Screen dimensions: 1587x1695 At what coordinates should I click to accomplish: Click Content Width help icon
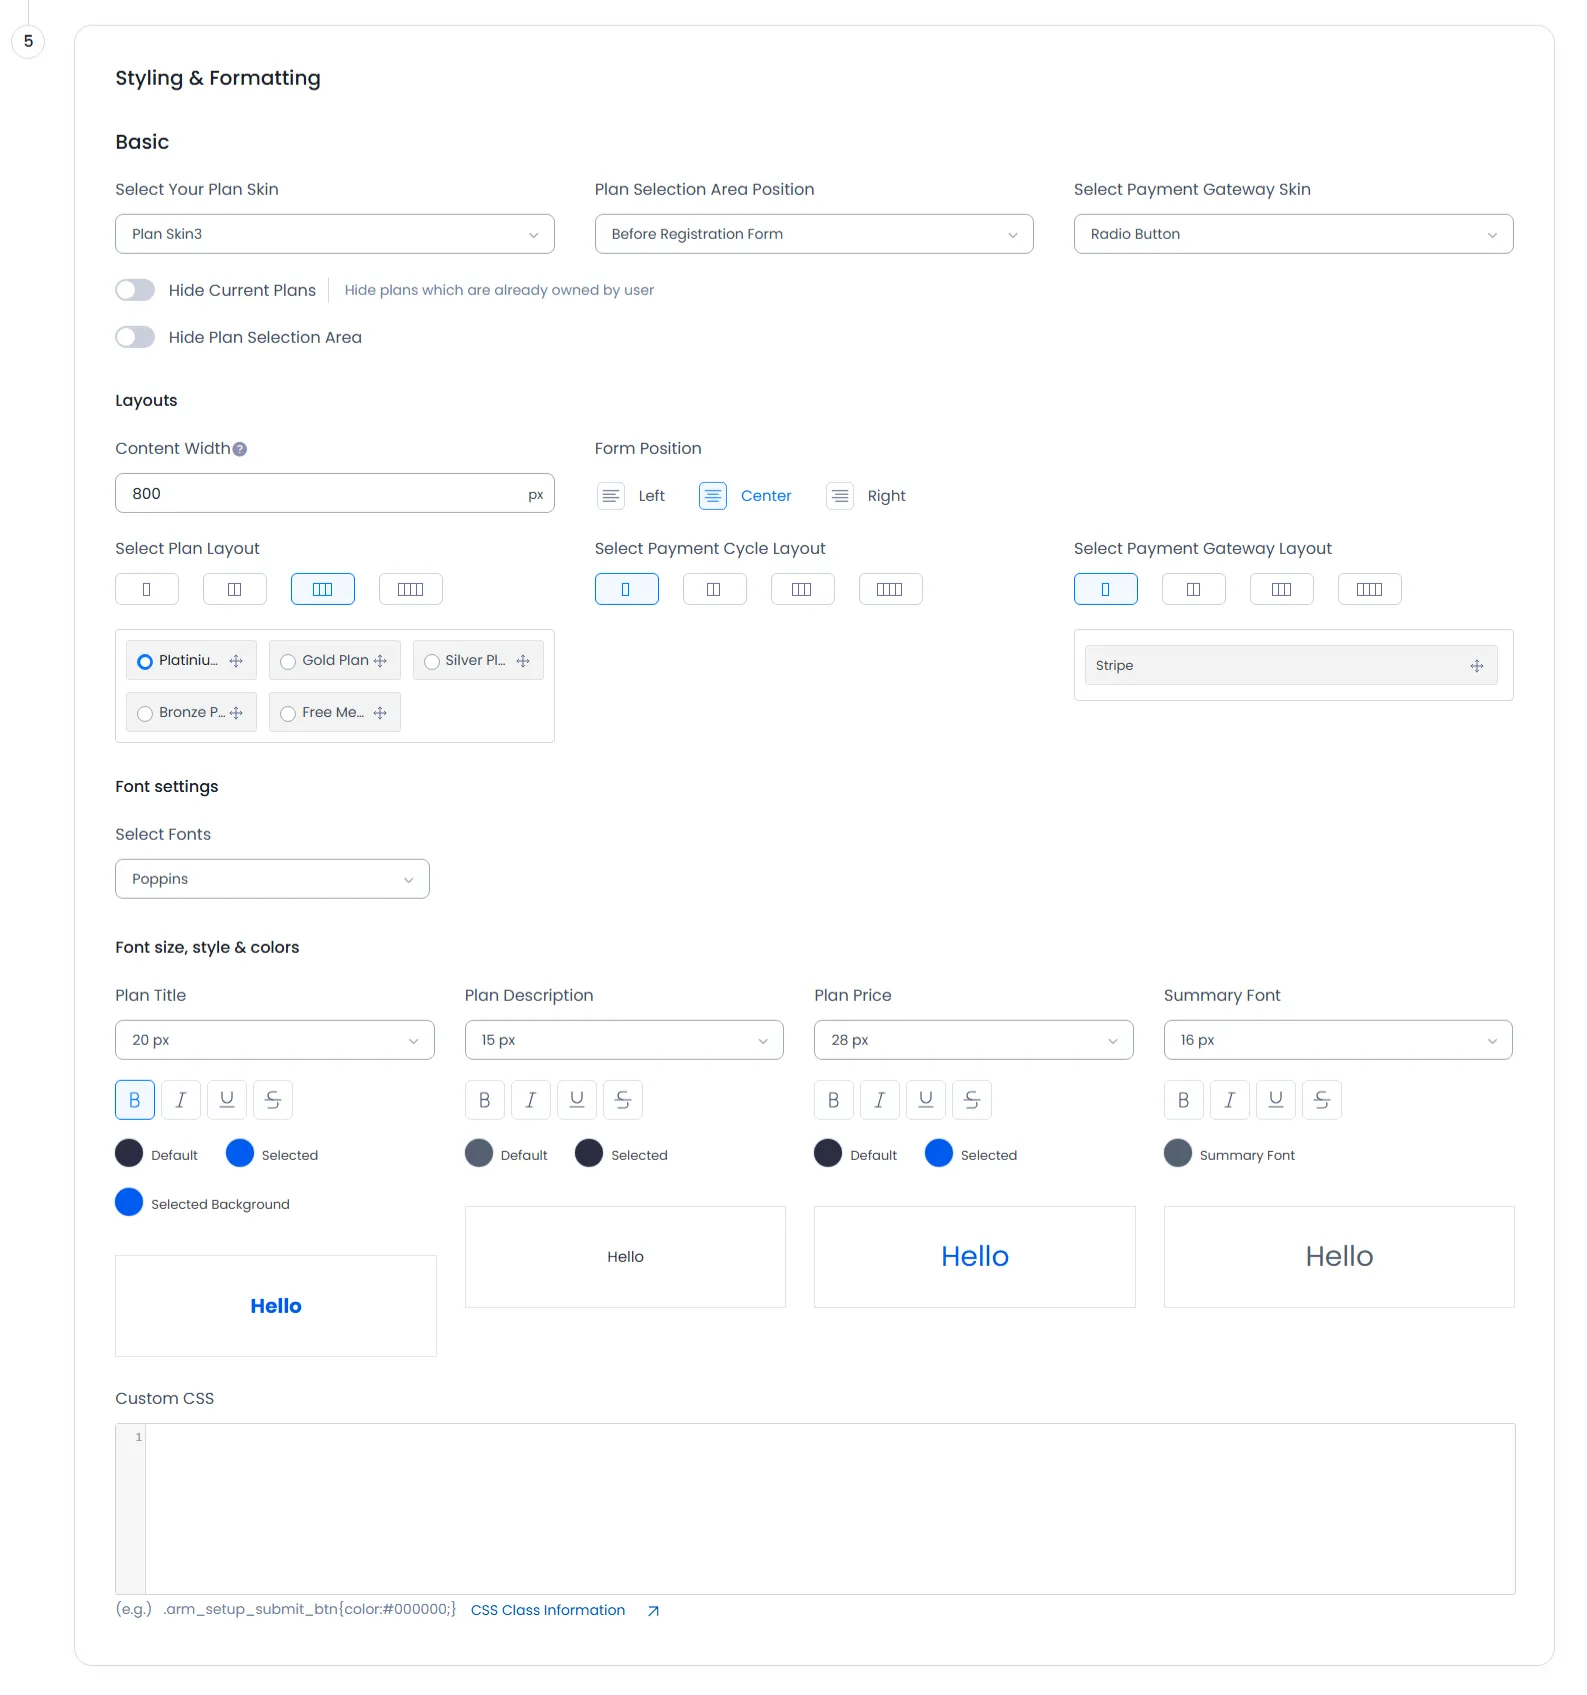[240, 449]
